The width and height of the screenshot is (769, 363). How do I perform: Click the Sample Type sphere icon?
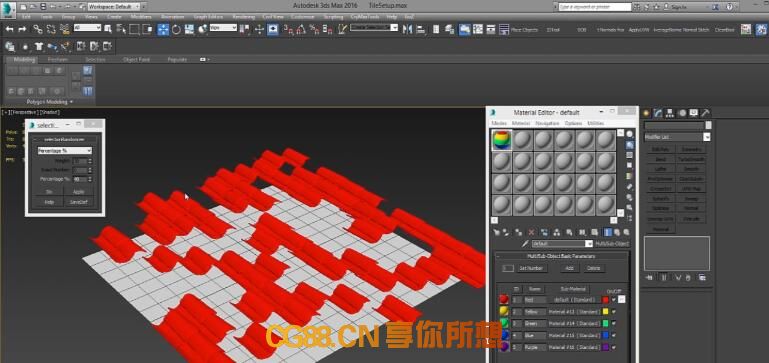coord(630,134)
